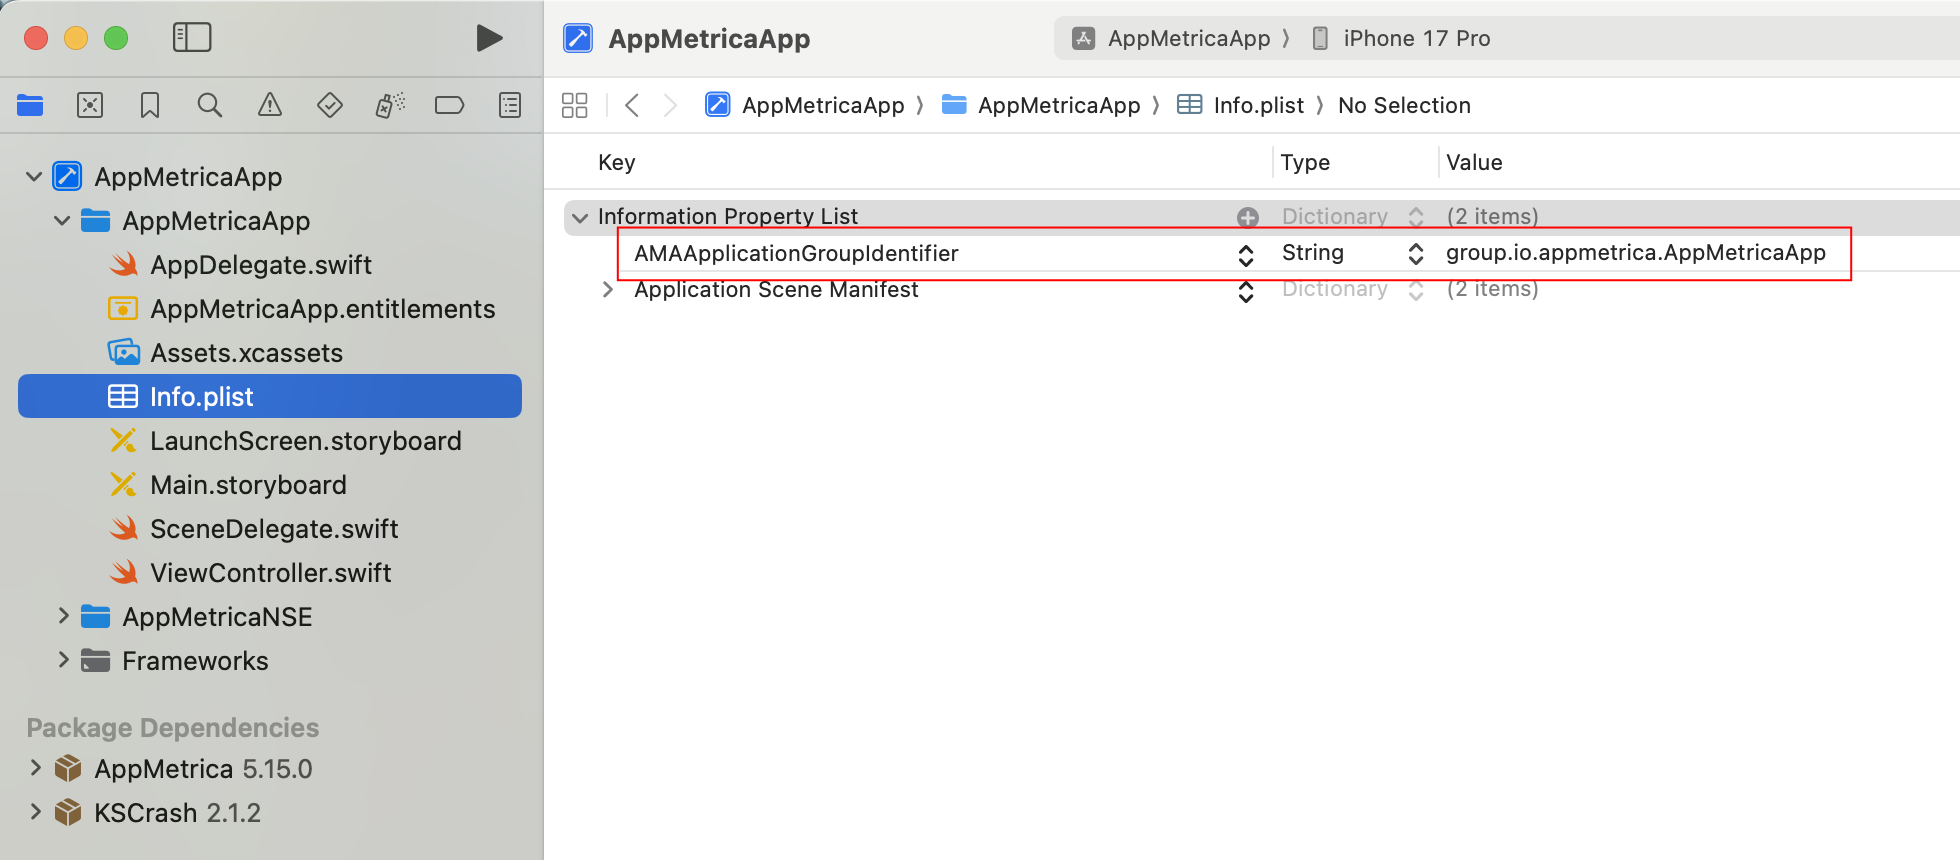Open the Breakpoint navigator
Viewport: 1960px width, 860px height.
(449, 105)
